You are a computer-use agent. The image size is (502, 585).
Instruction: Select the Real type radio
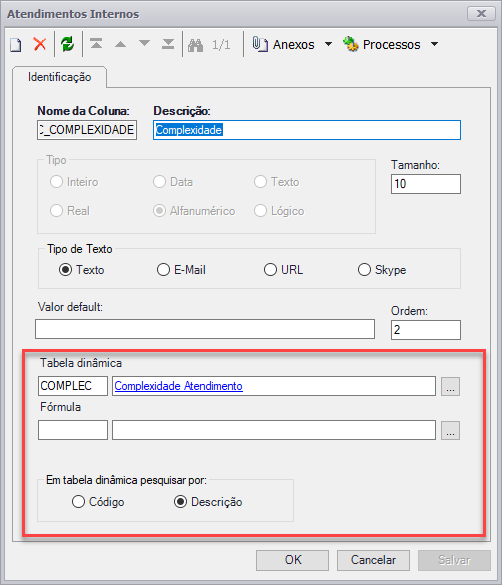point(56,211)
